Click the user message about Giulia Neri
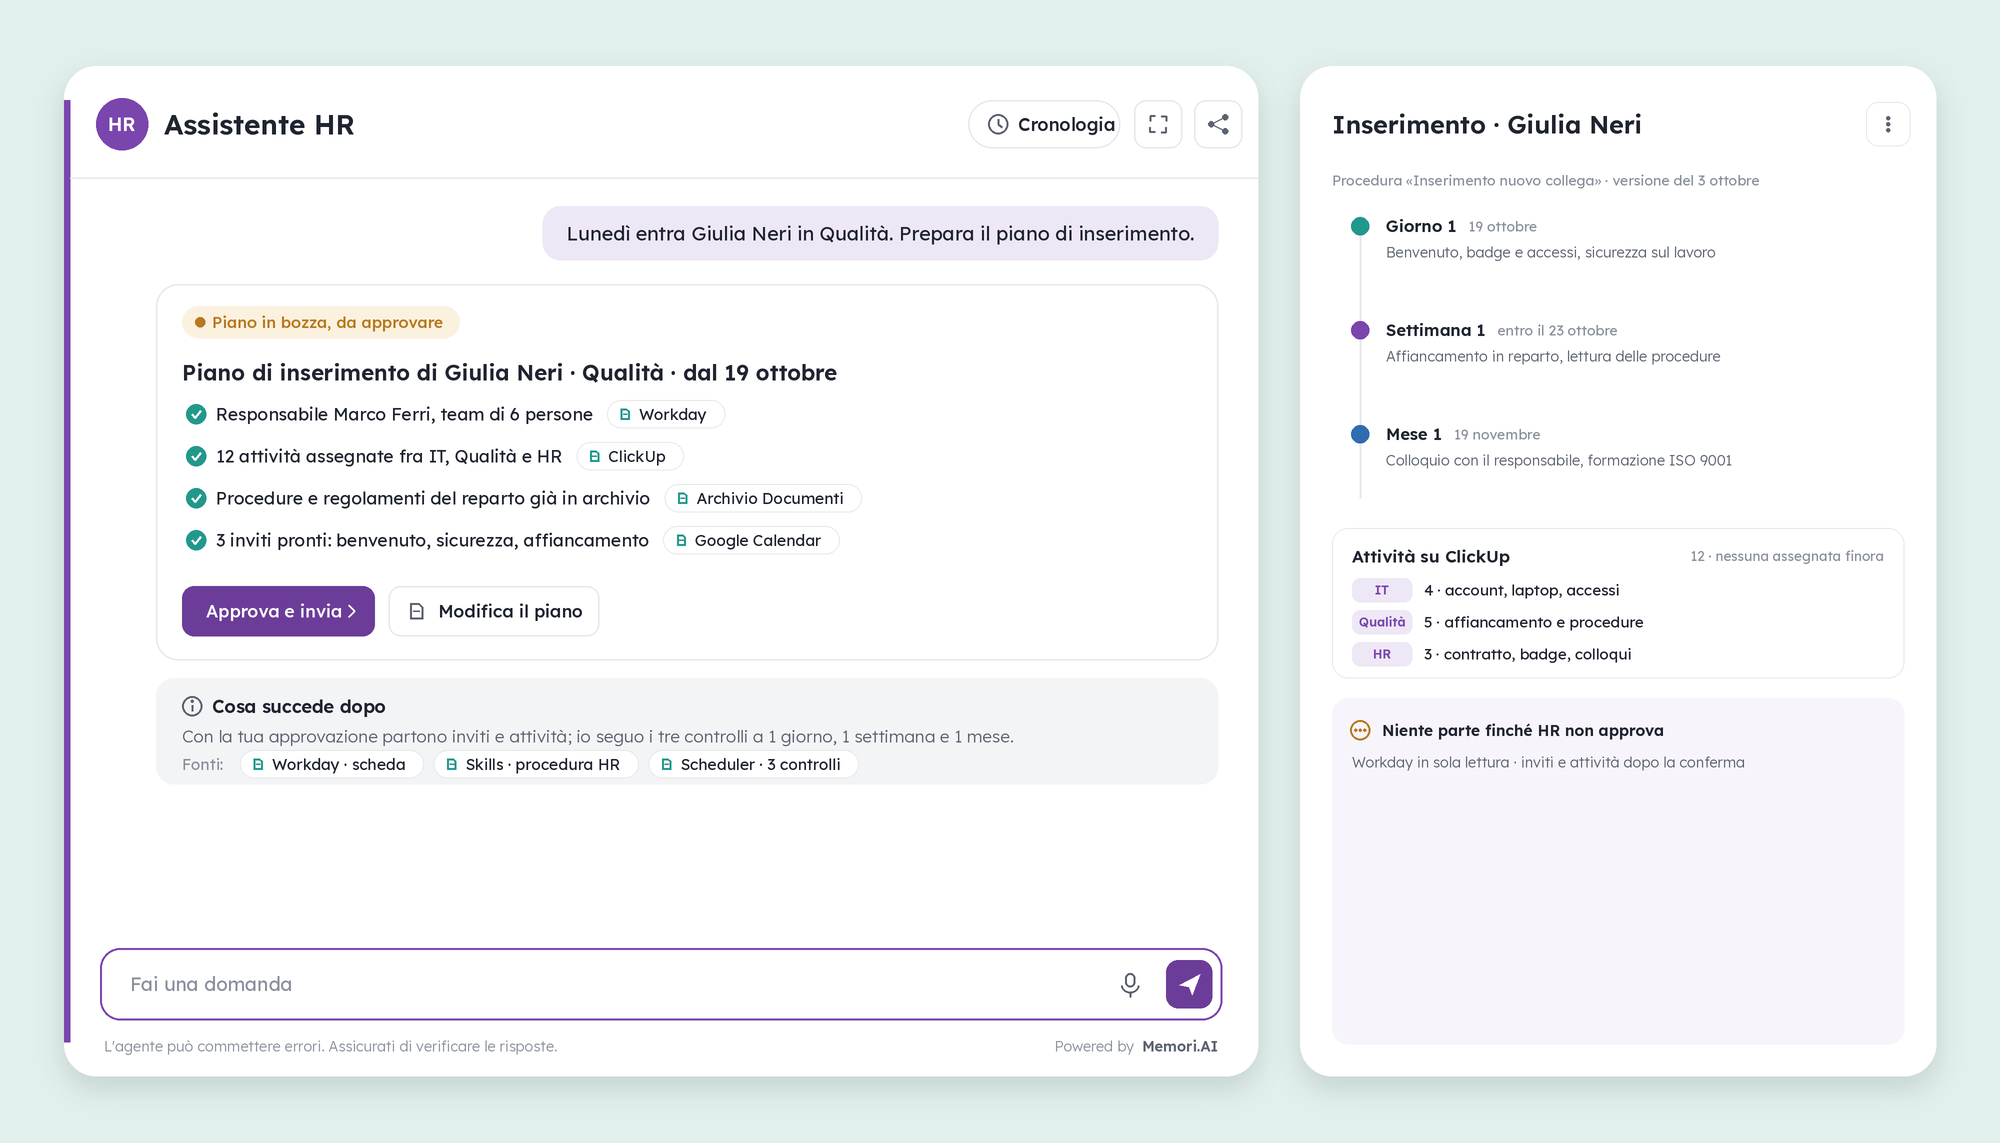The image size is (2000, 1143). pyautogui.click(x=880, y=233)
